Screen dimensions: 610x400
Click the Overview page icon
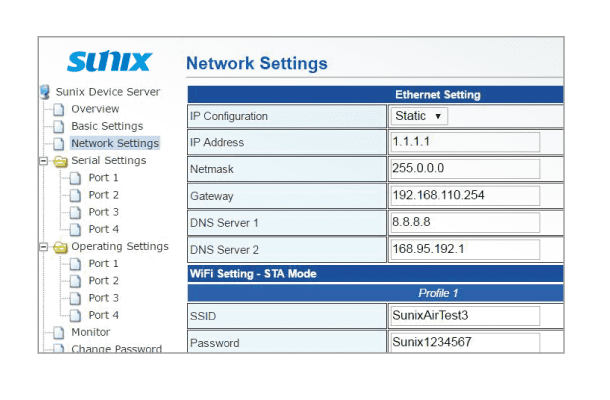(x=59, y=109)
